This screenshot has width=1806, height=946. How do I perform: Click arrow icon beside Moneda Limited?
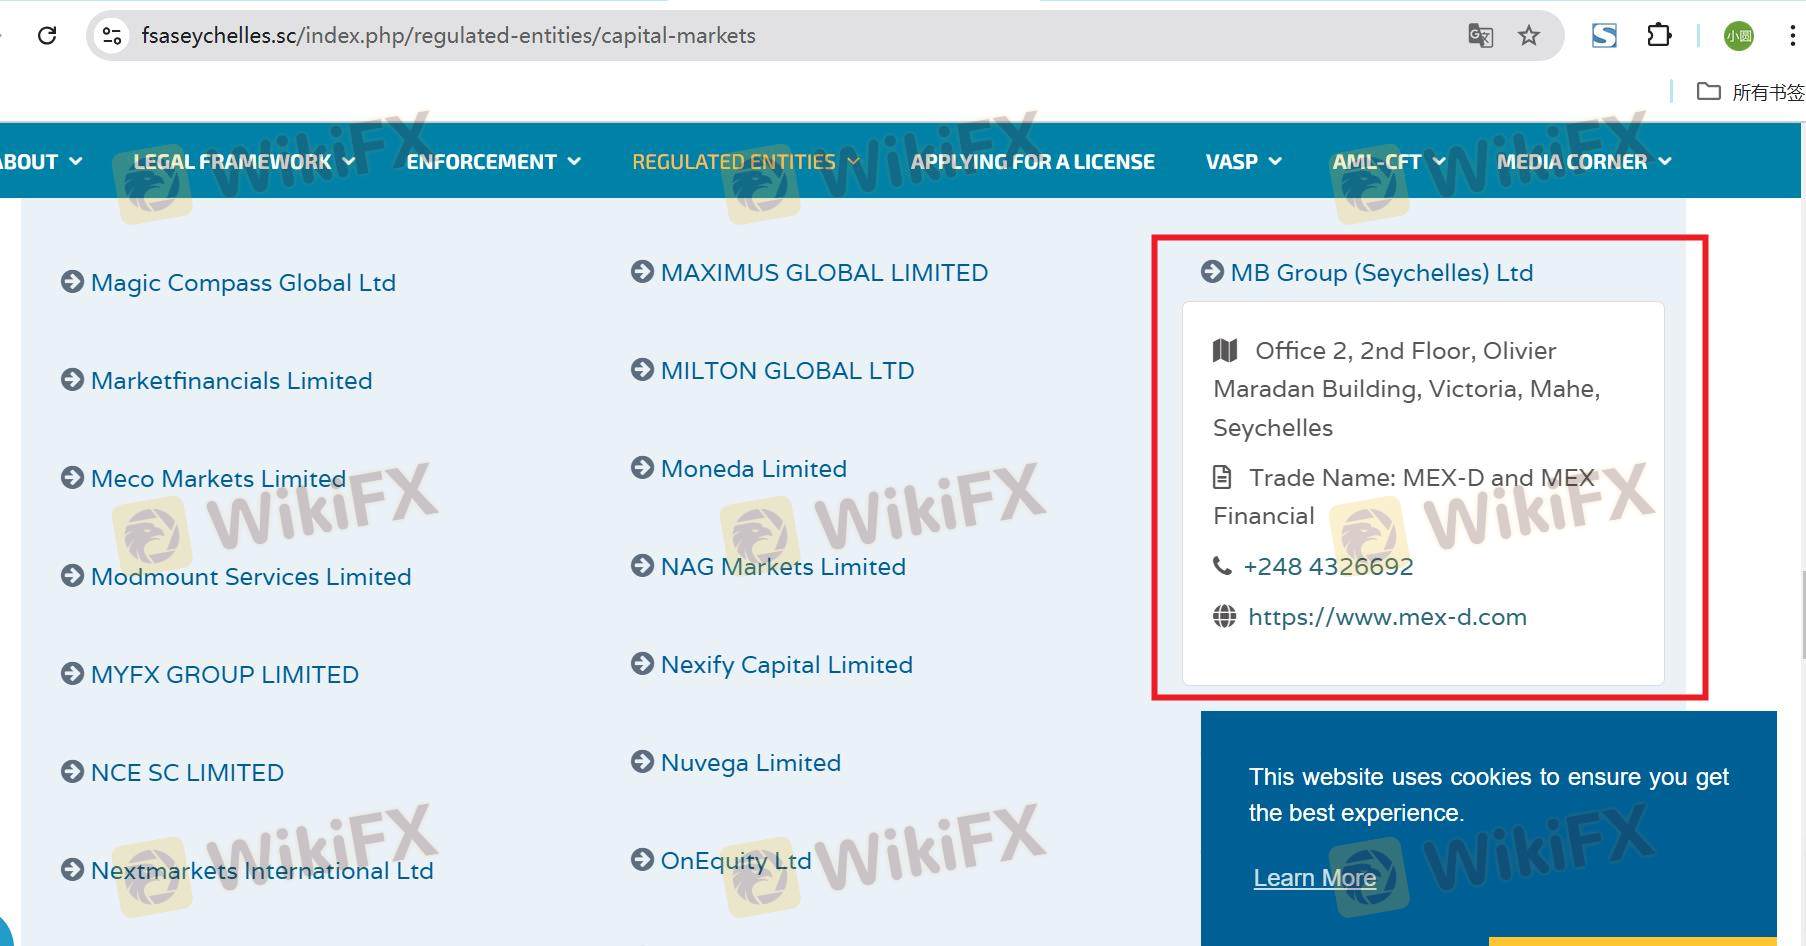(642, 468)
